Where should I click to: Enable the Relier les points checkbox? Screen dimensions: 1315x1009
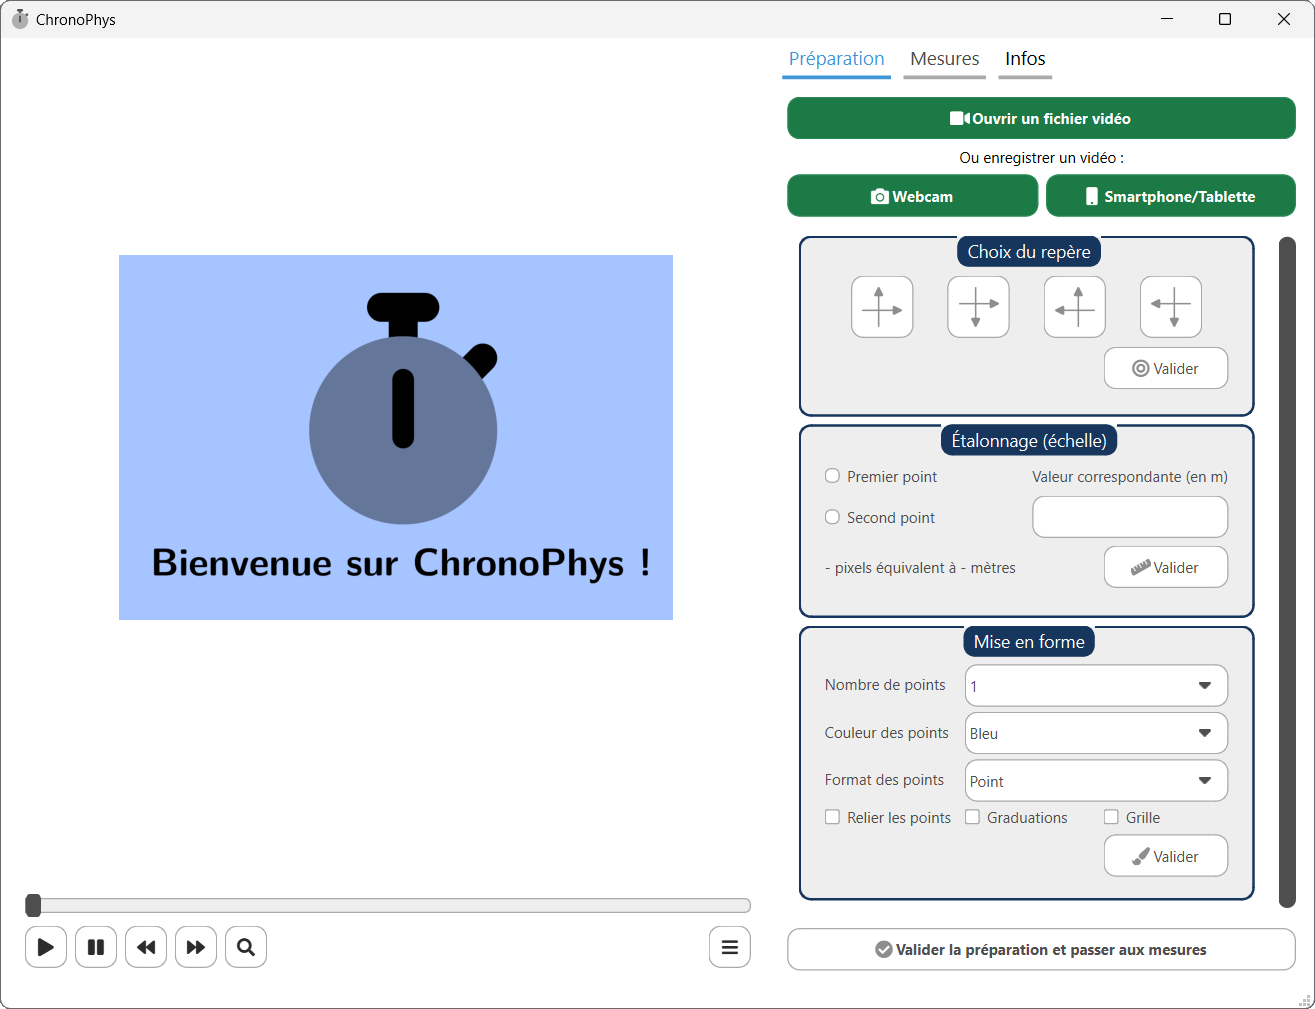click(832, 817)
